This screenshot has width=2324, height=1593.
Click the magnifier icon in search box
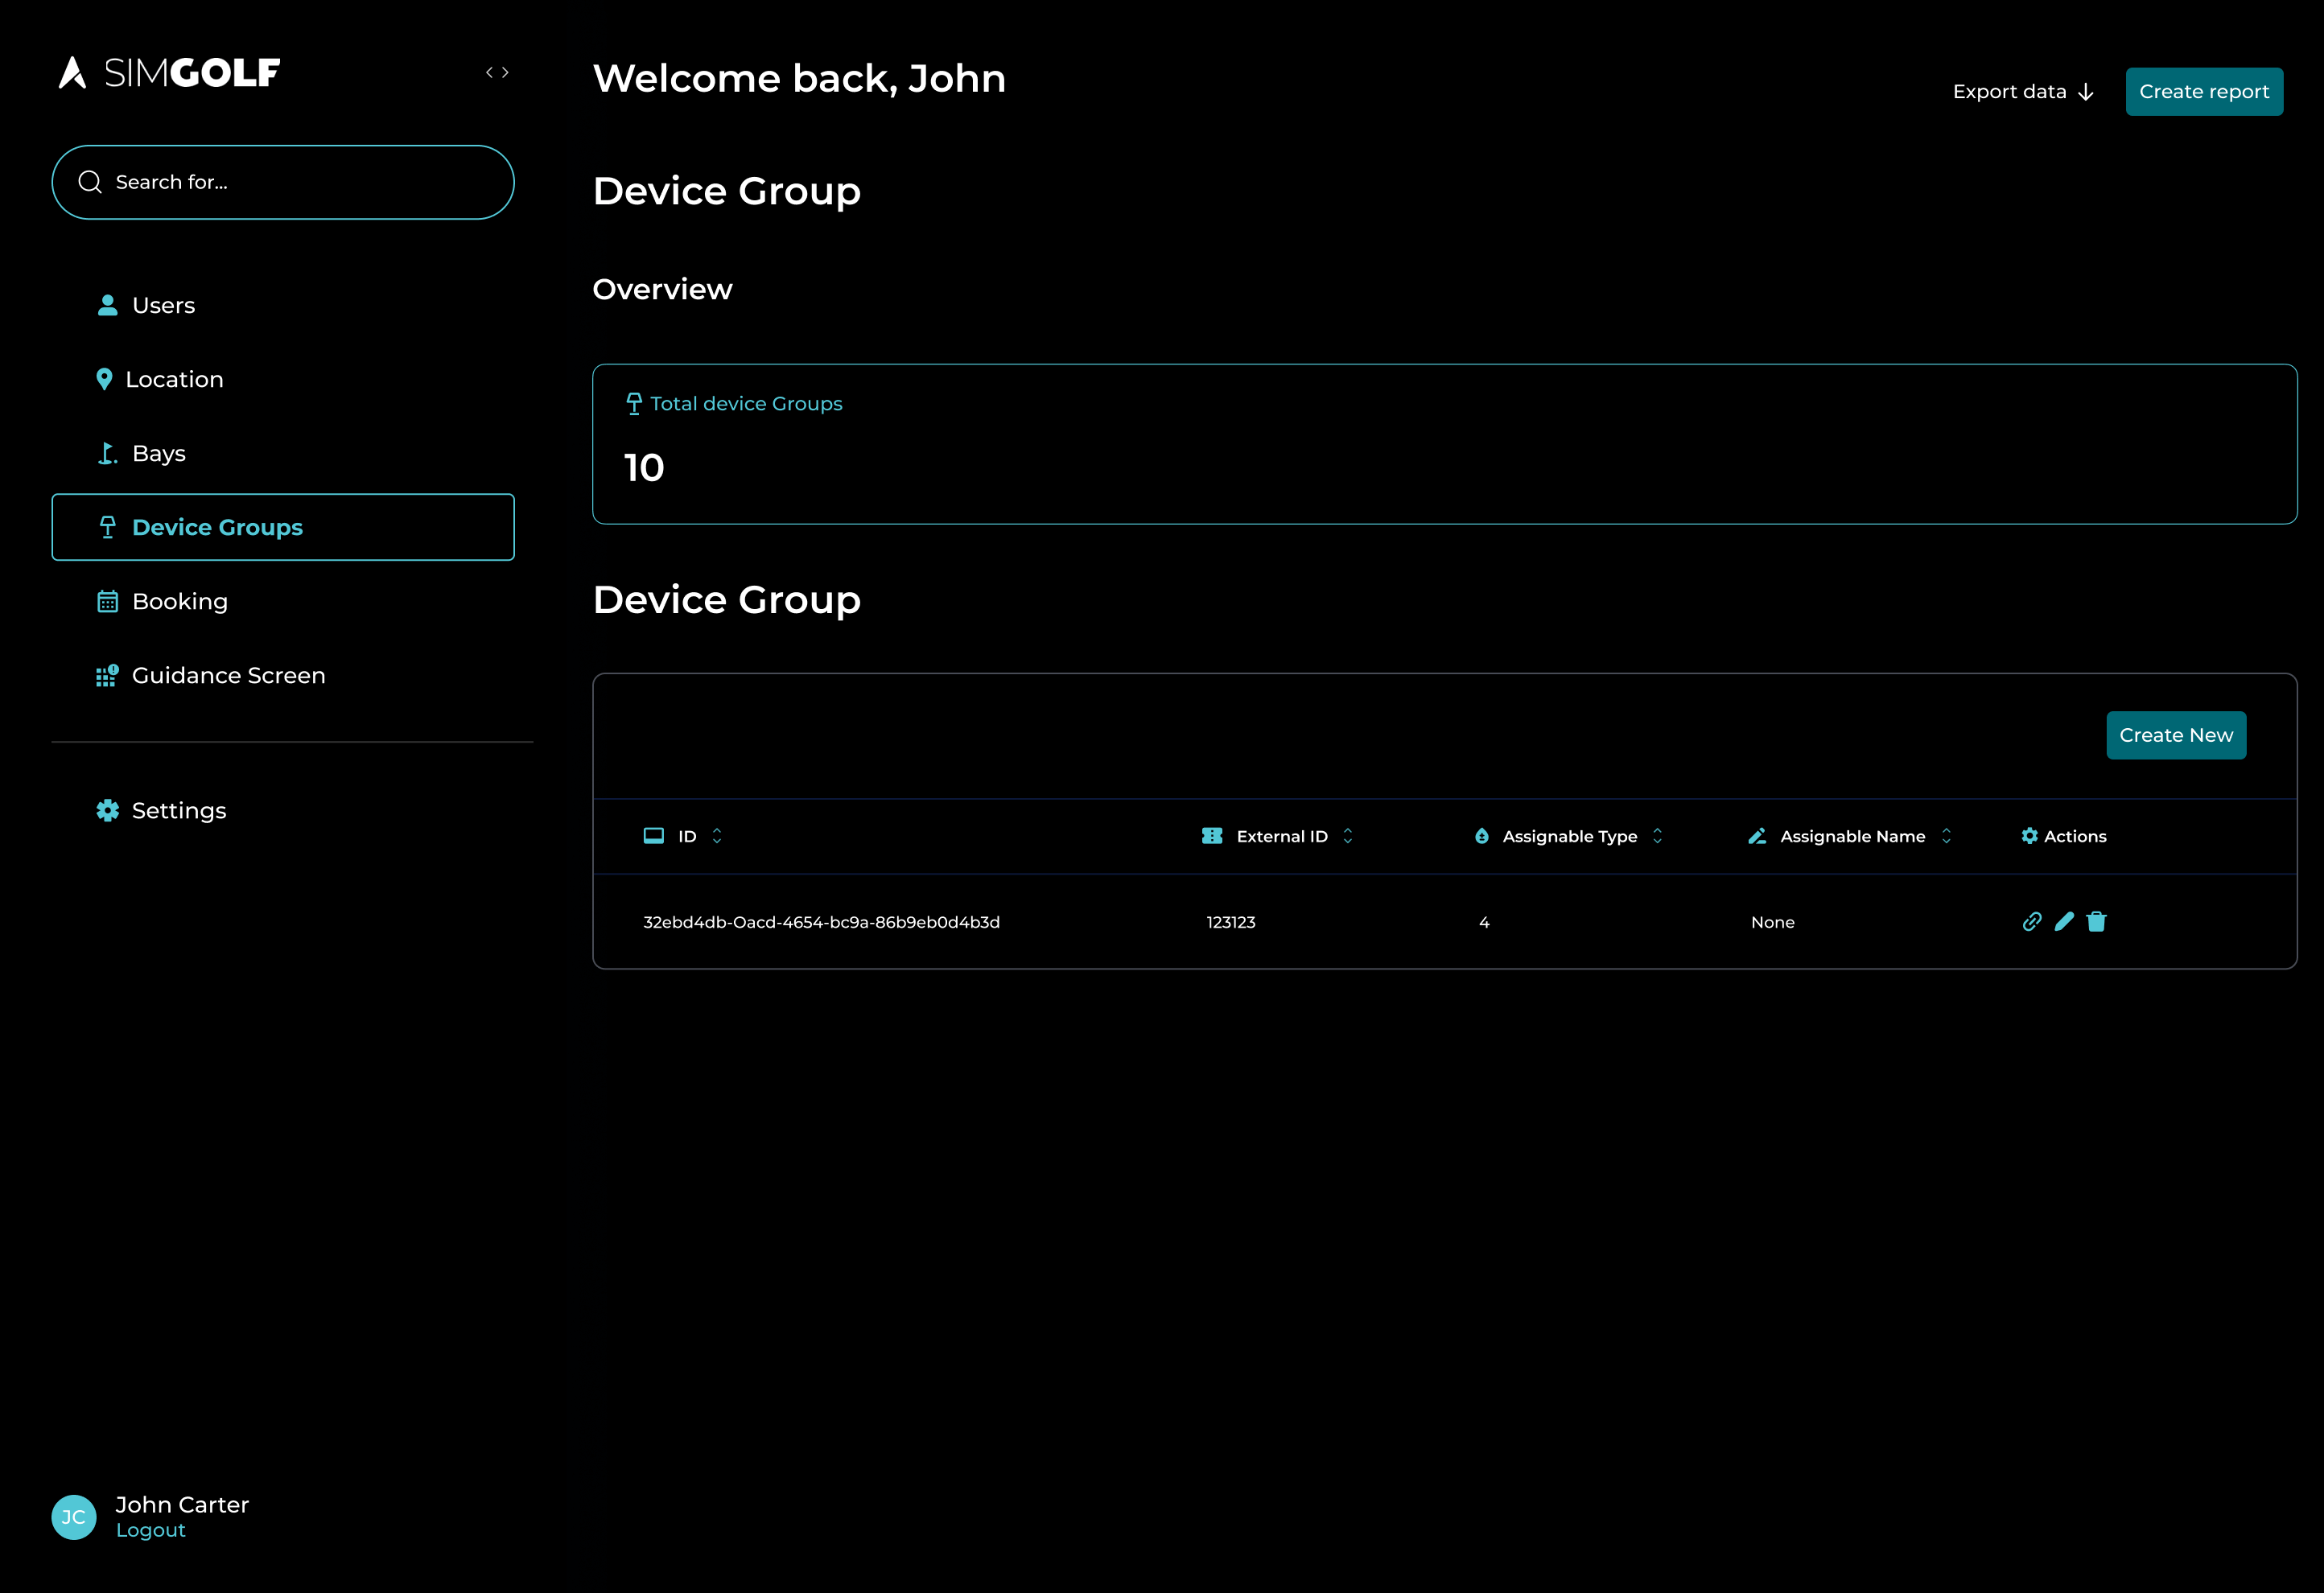(x=90, y=182)
